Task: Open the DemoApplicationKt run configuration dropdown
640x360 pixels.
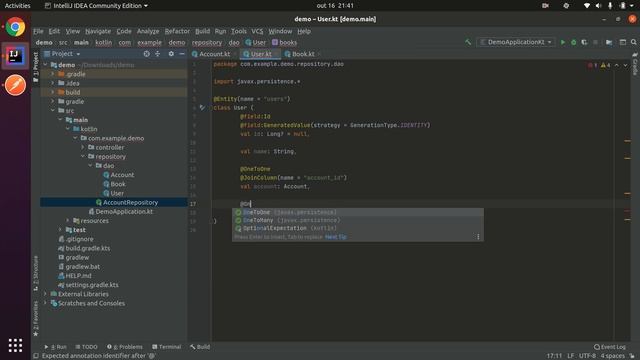Action: (x=516, y=42)
